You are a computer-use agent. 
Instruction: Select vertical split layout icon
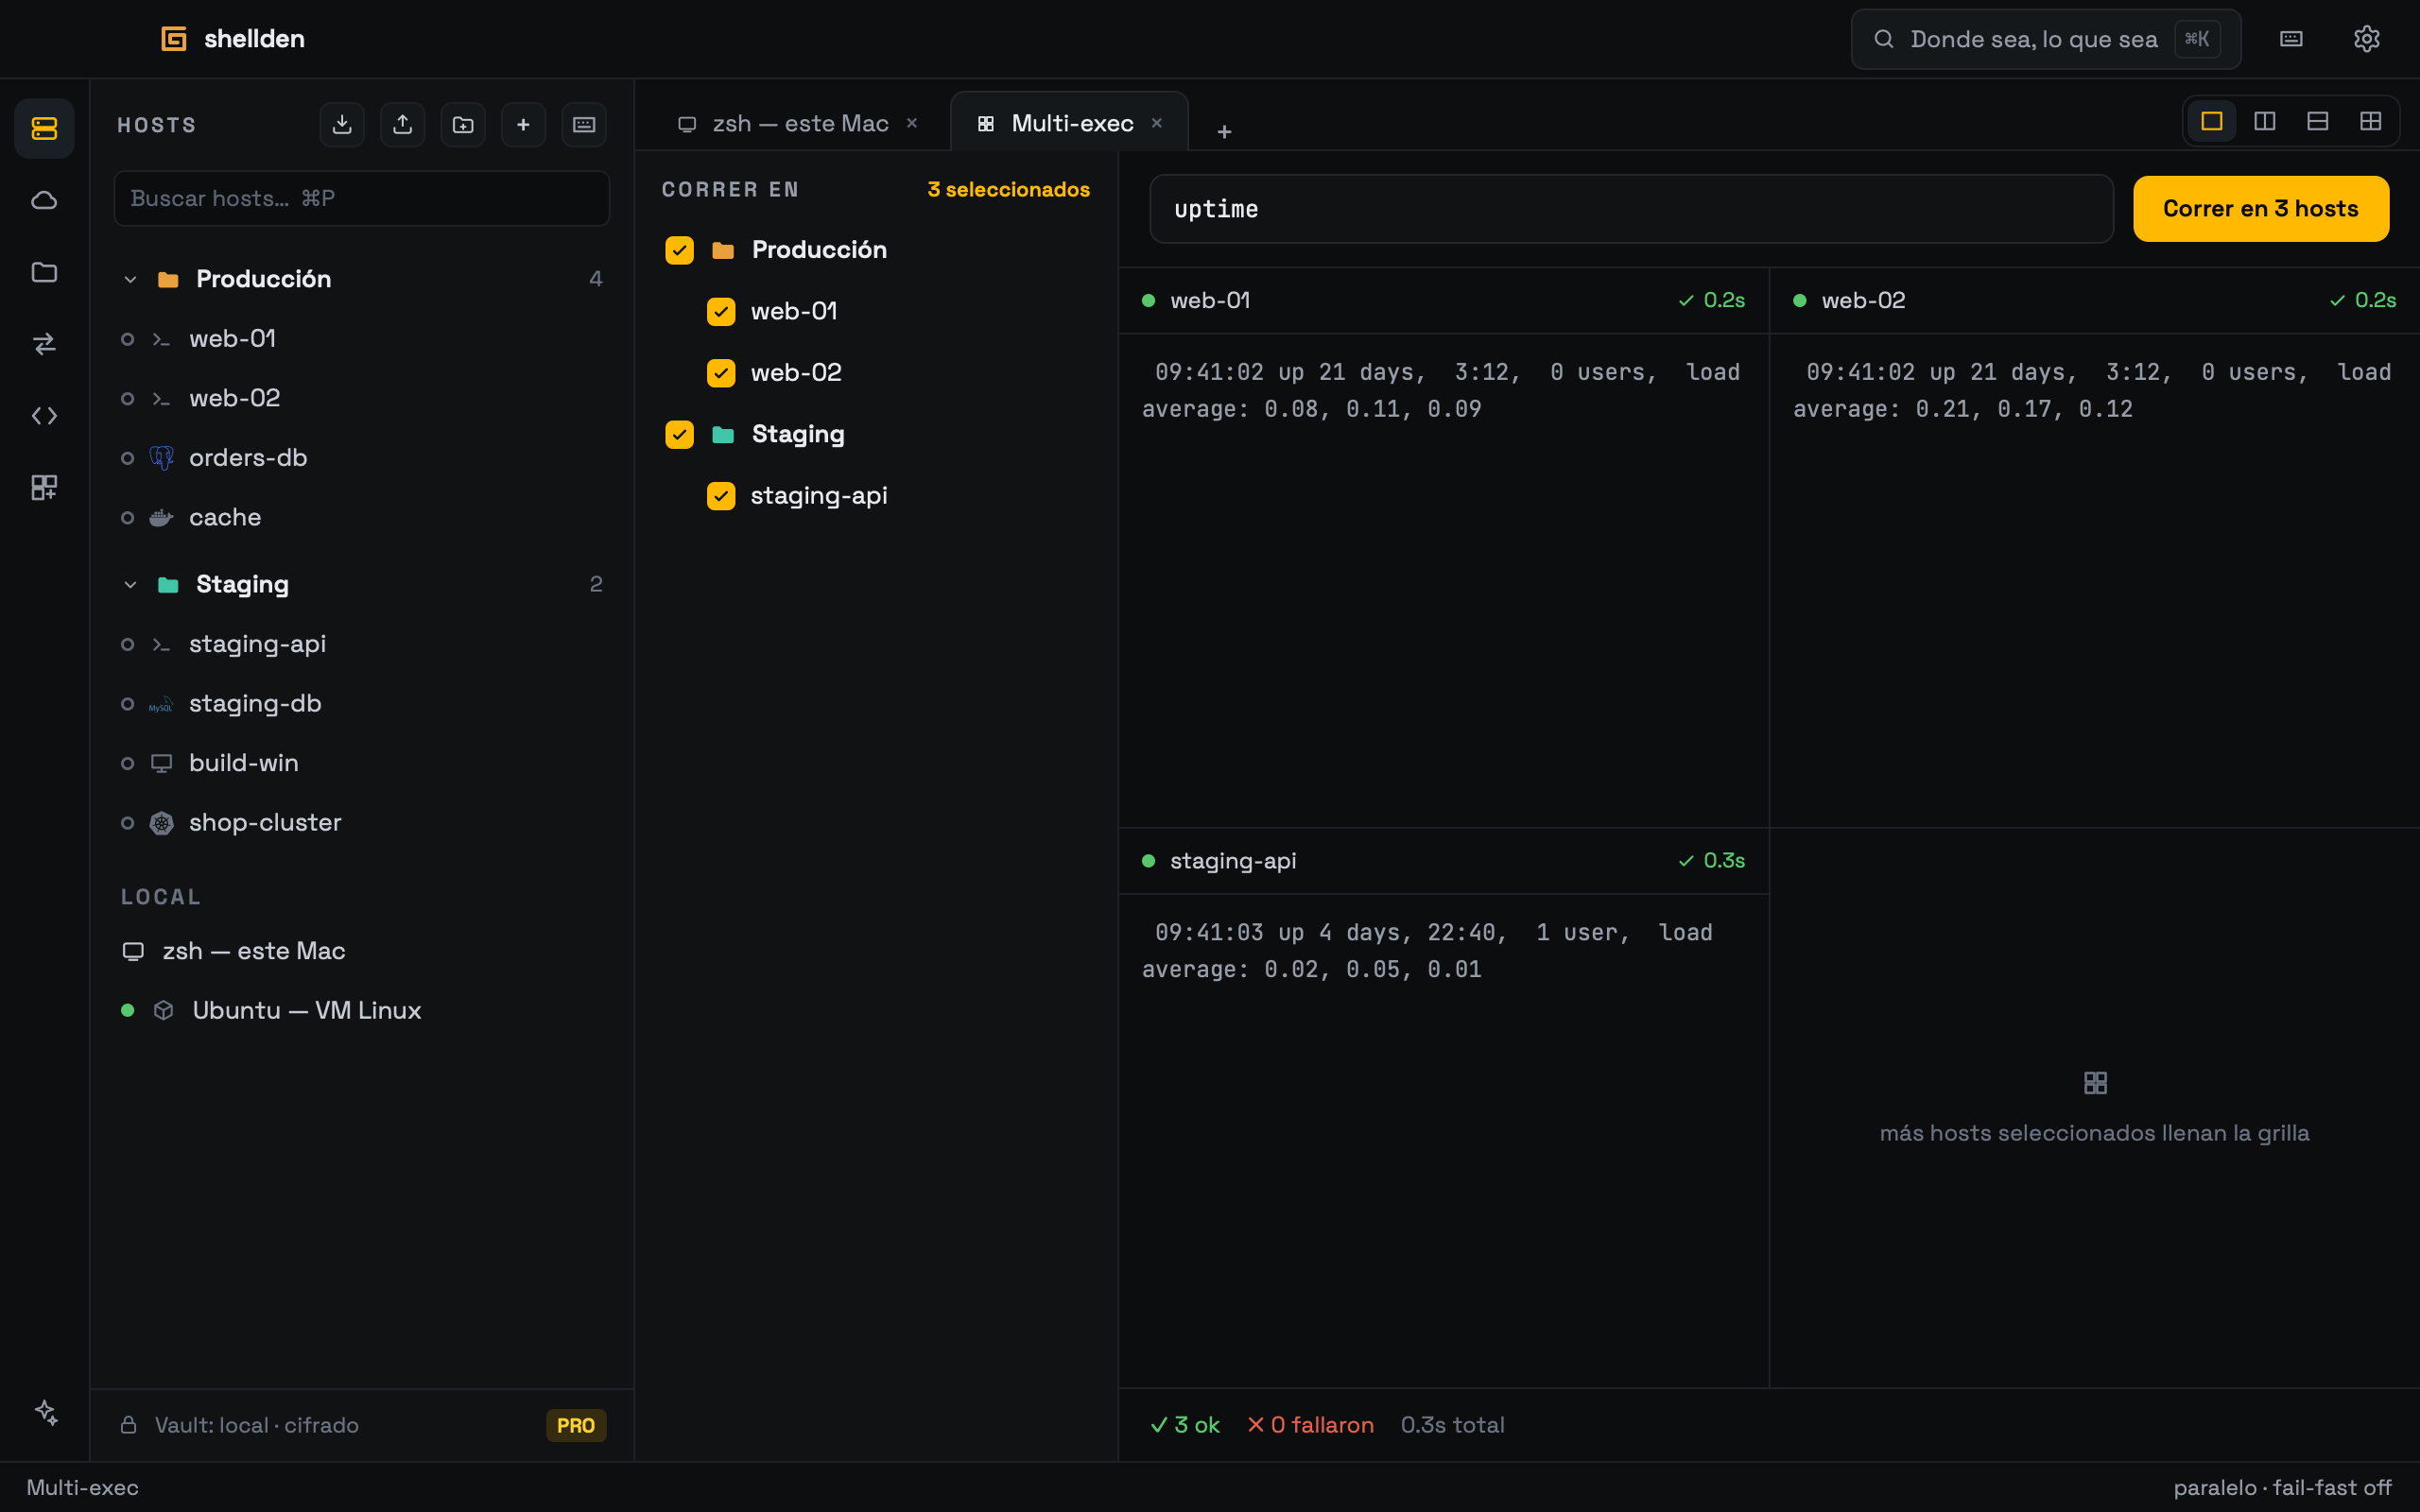[2264, 121]
